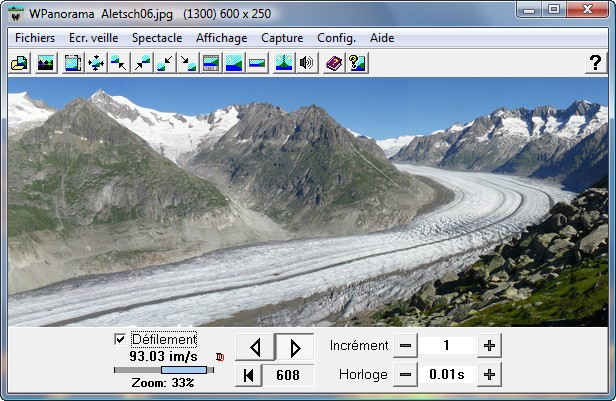Open the Config. menu
Screen dimensions: 616x401
336,38
